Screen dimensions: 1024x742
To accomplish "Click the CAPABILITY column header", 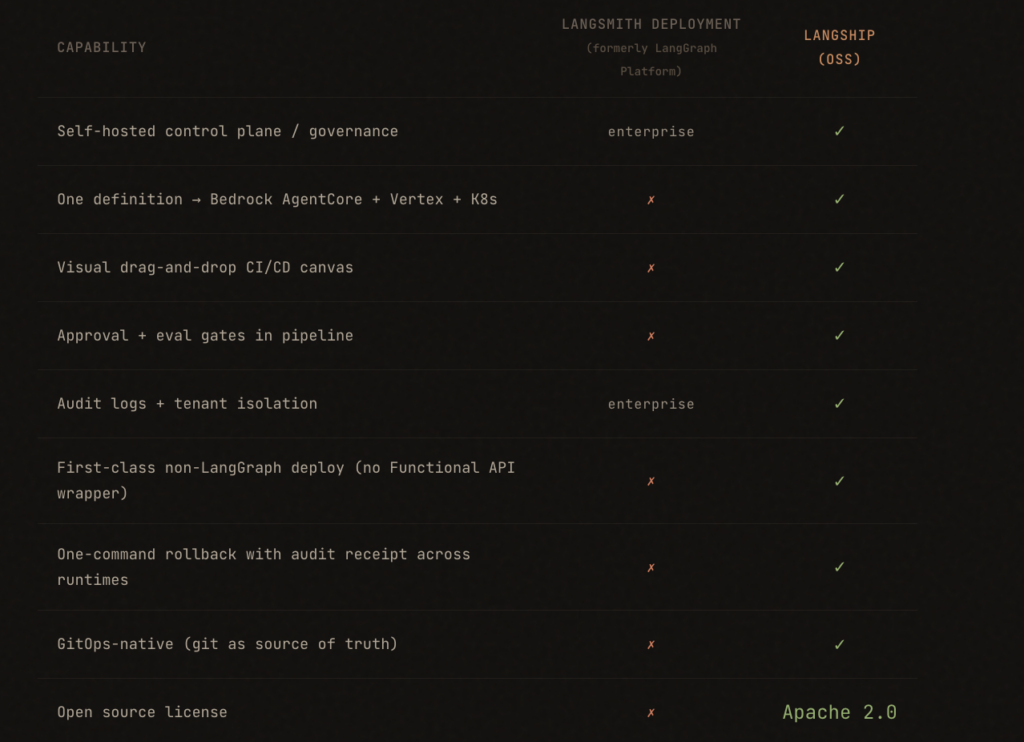I will click(x=101, y=47).
